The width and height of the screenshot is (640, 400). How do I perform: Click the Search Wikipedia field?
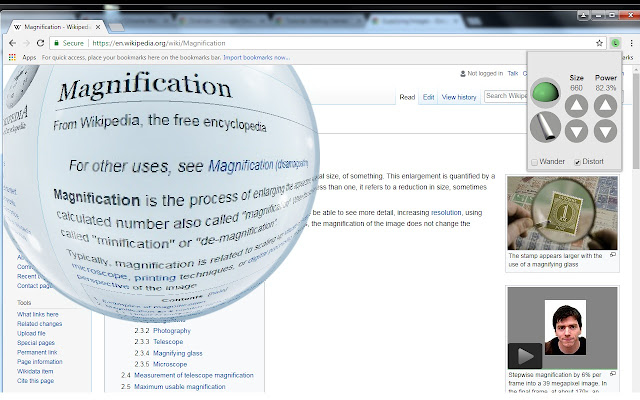point(506,96)
